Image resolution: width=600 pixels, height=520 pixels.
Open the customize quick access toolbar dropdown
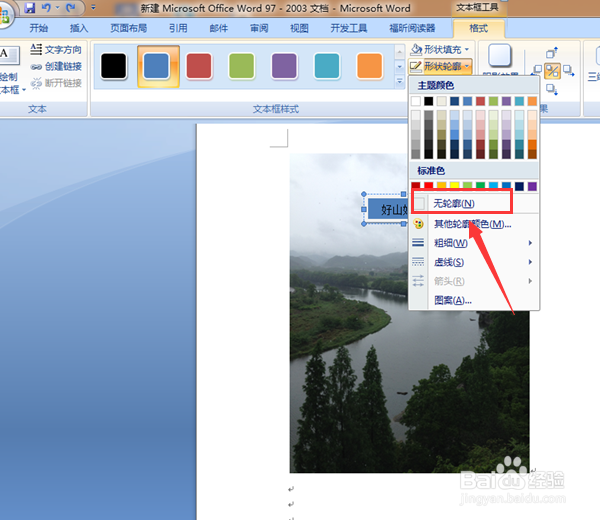93,8
